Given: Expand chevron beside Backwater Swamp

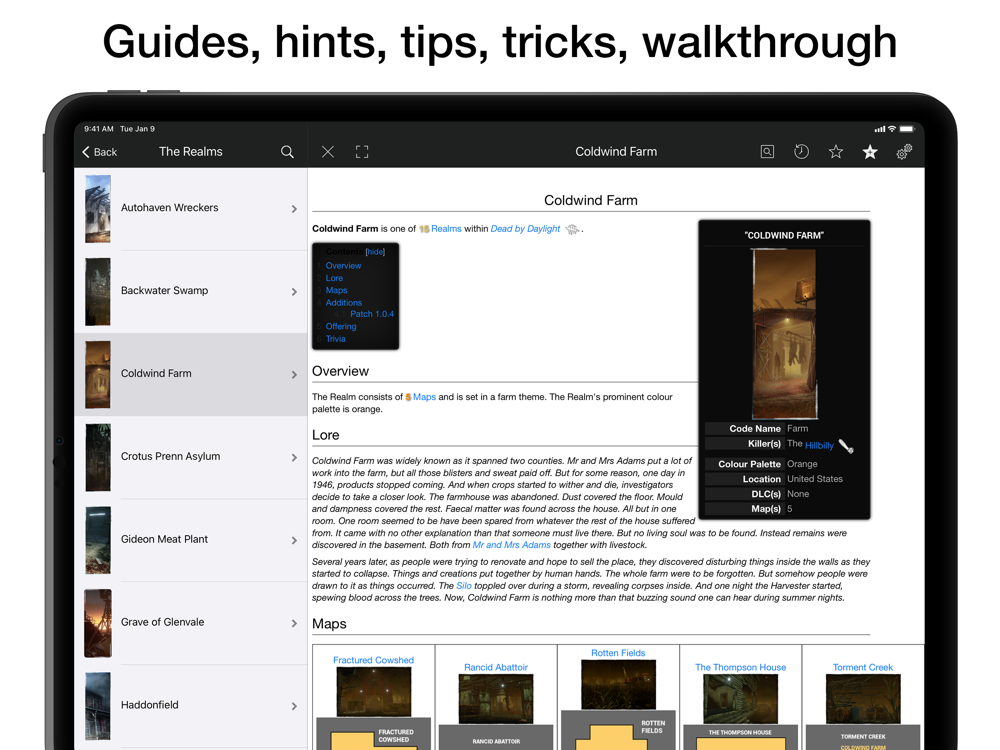Looking at the screenshot, I should (x=294, y=291).
